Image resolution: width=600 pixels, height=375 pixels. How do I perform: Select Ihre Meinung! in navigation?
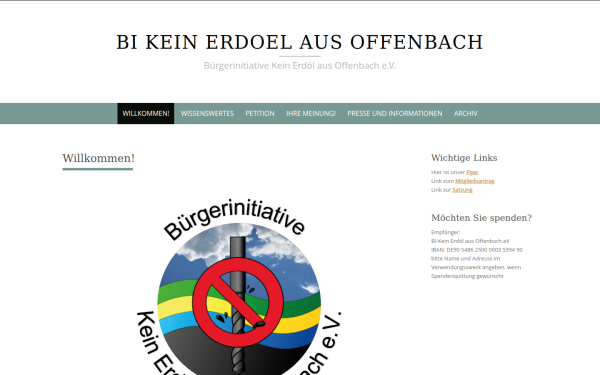point(311,113)
